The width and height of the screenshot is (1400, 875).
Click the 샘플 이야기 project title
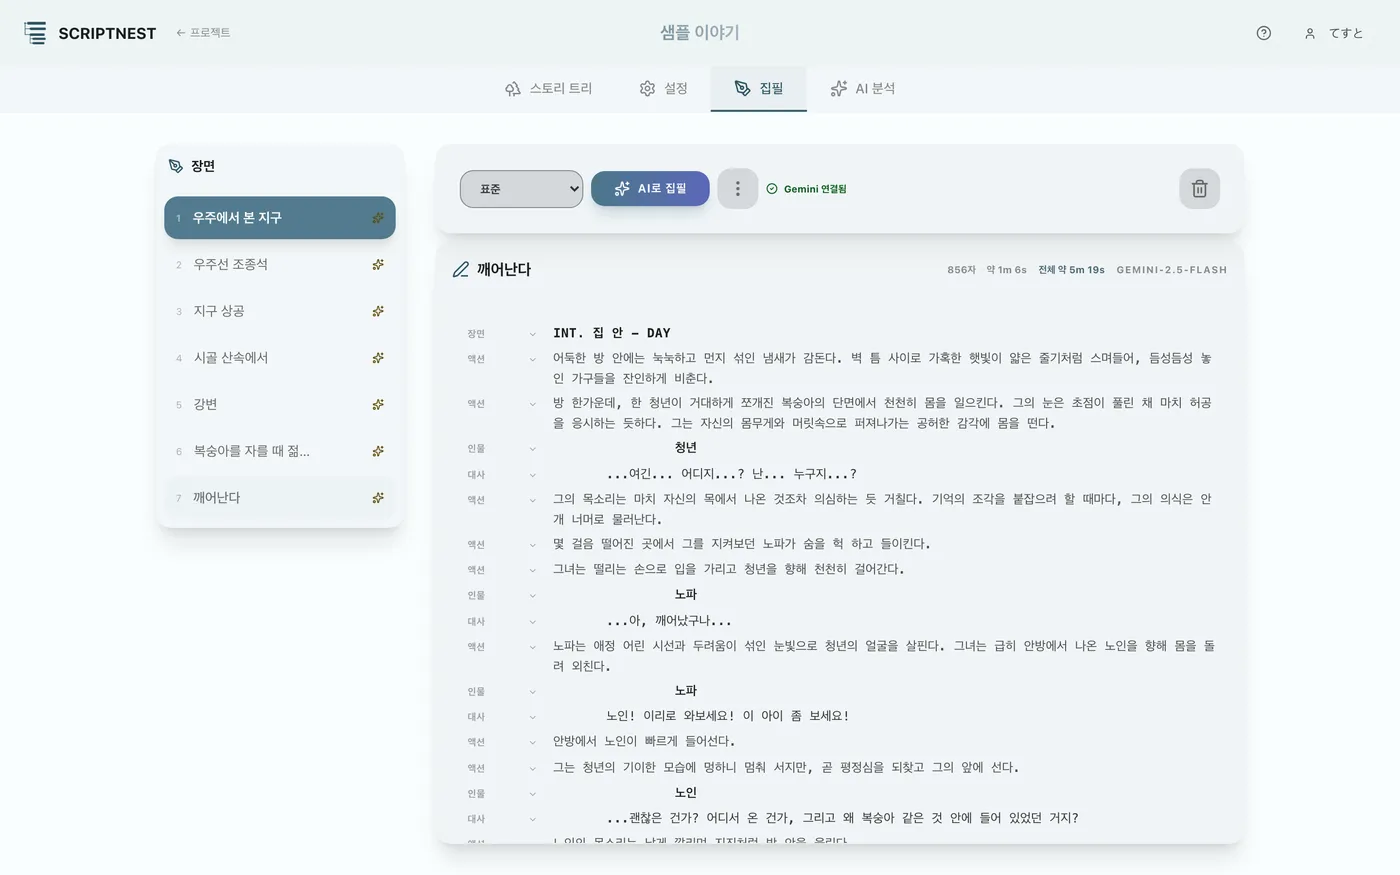click(x=700, y=33)
